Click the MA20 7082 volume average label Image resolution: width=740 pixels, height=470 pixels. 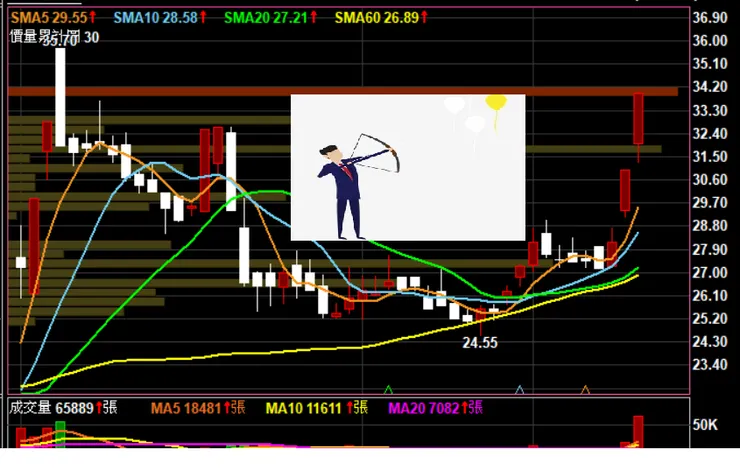[435, 408]
